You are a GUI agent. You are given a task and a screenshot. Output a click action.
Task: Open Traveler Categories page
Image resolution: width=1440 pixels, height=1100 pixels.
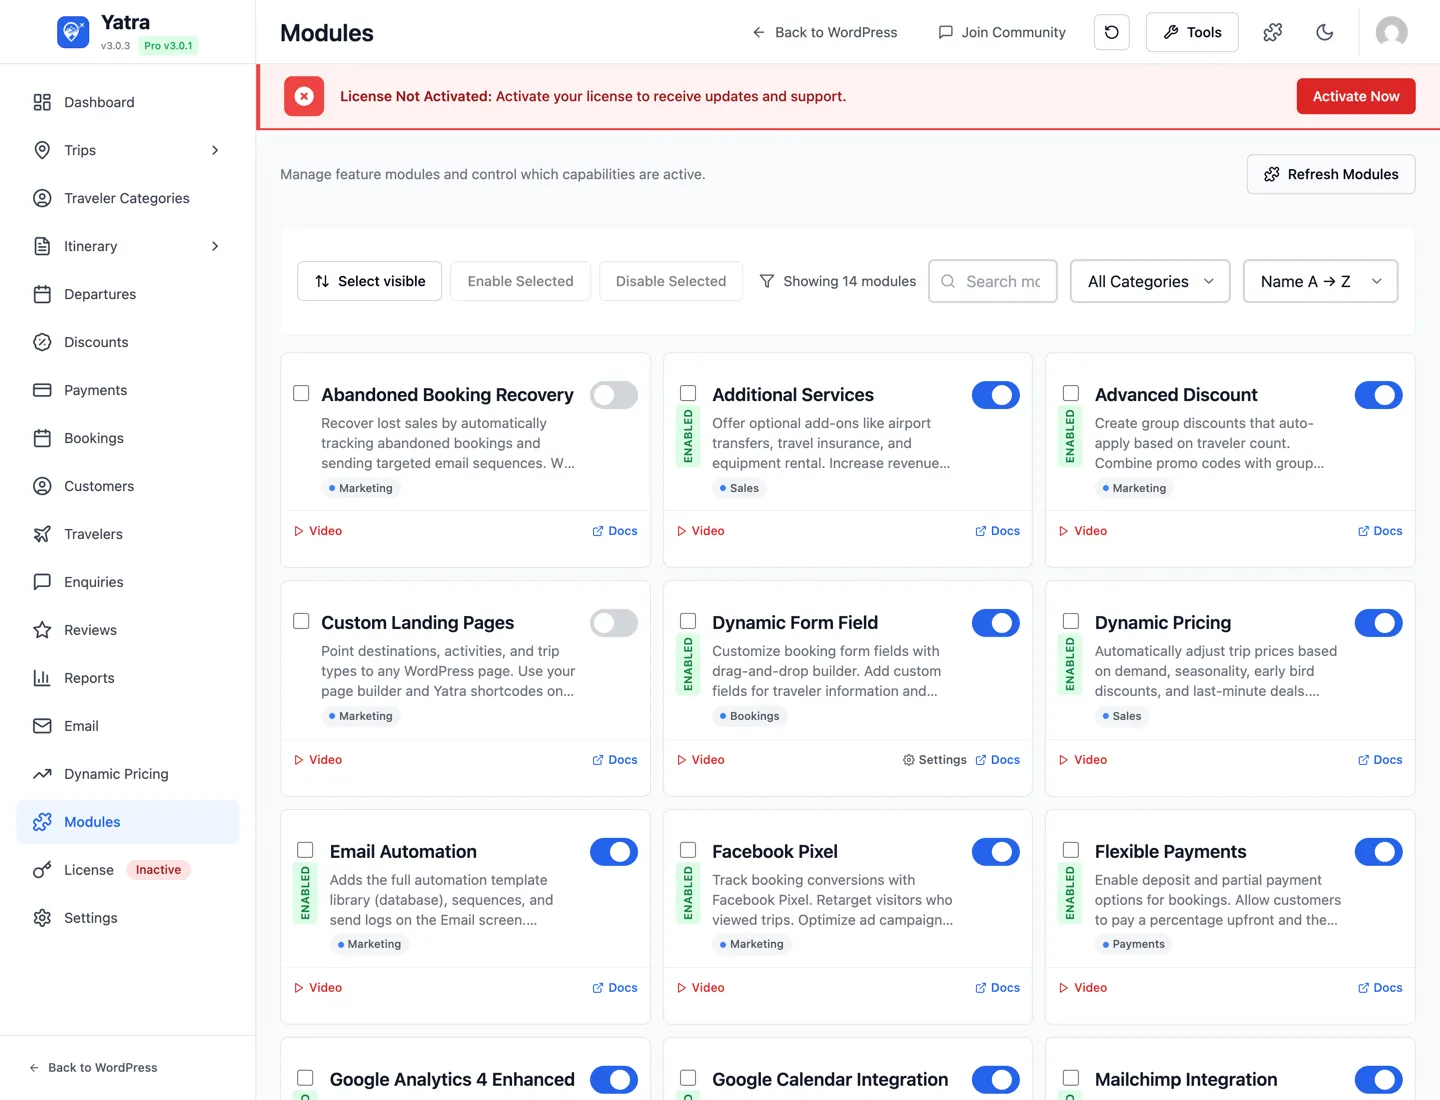coord(127,198)
